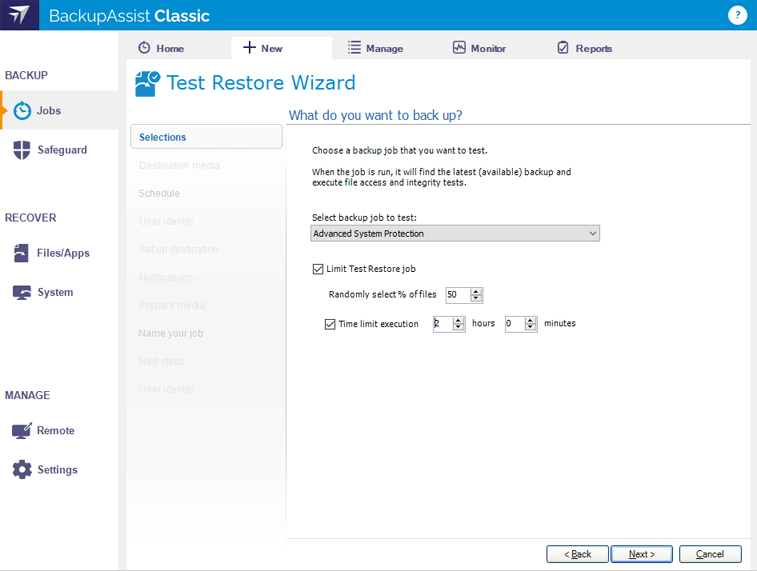The image size is (757, 571).
Task: Open Settings under Manage
Action: pyautogui.click(x=60, y=470)
